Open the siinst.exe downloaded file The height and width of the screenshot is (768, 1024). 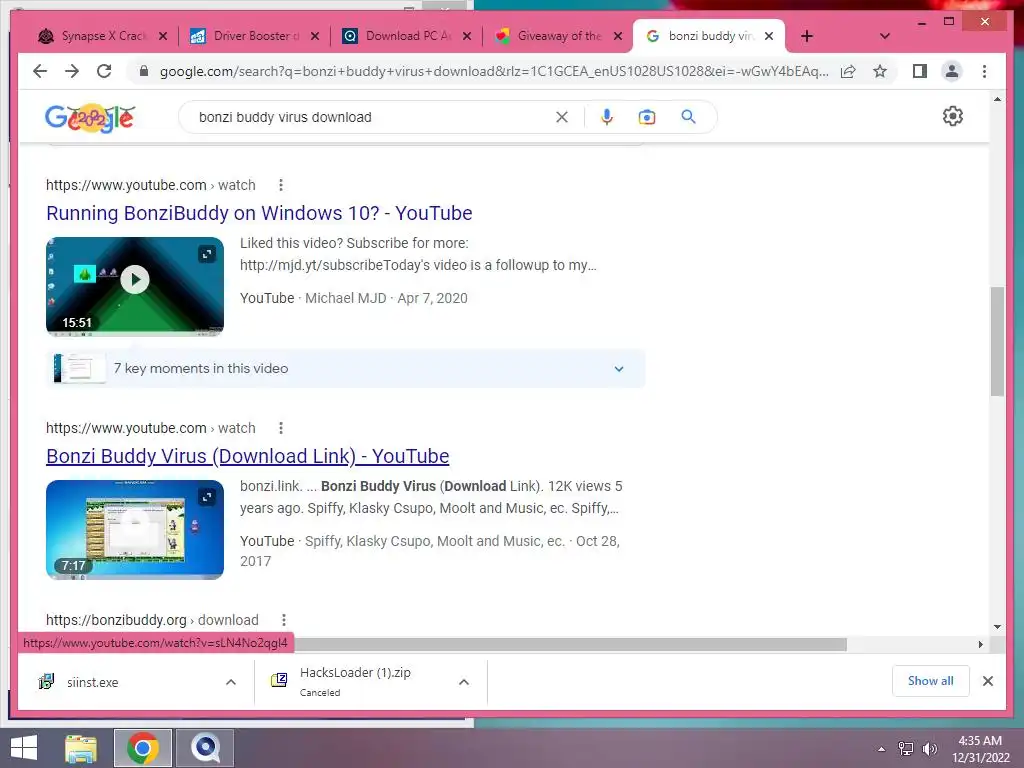coord(91,682)
